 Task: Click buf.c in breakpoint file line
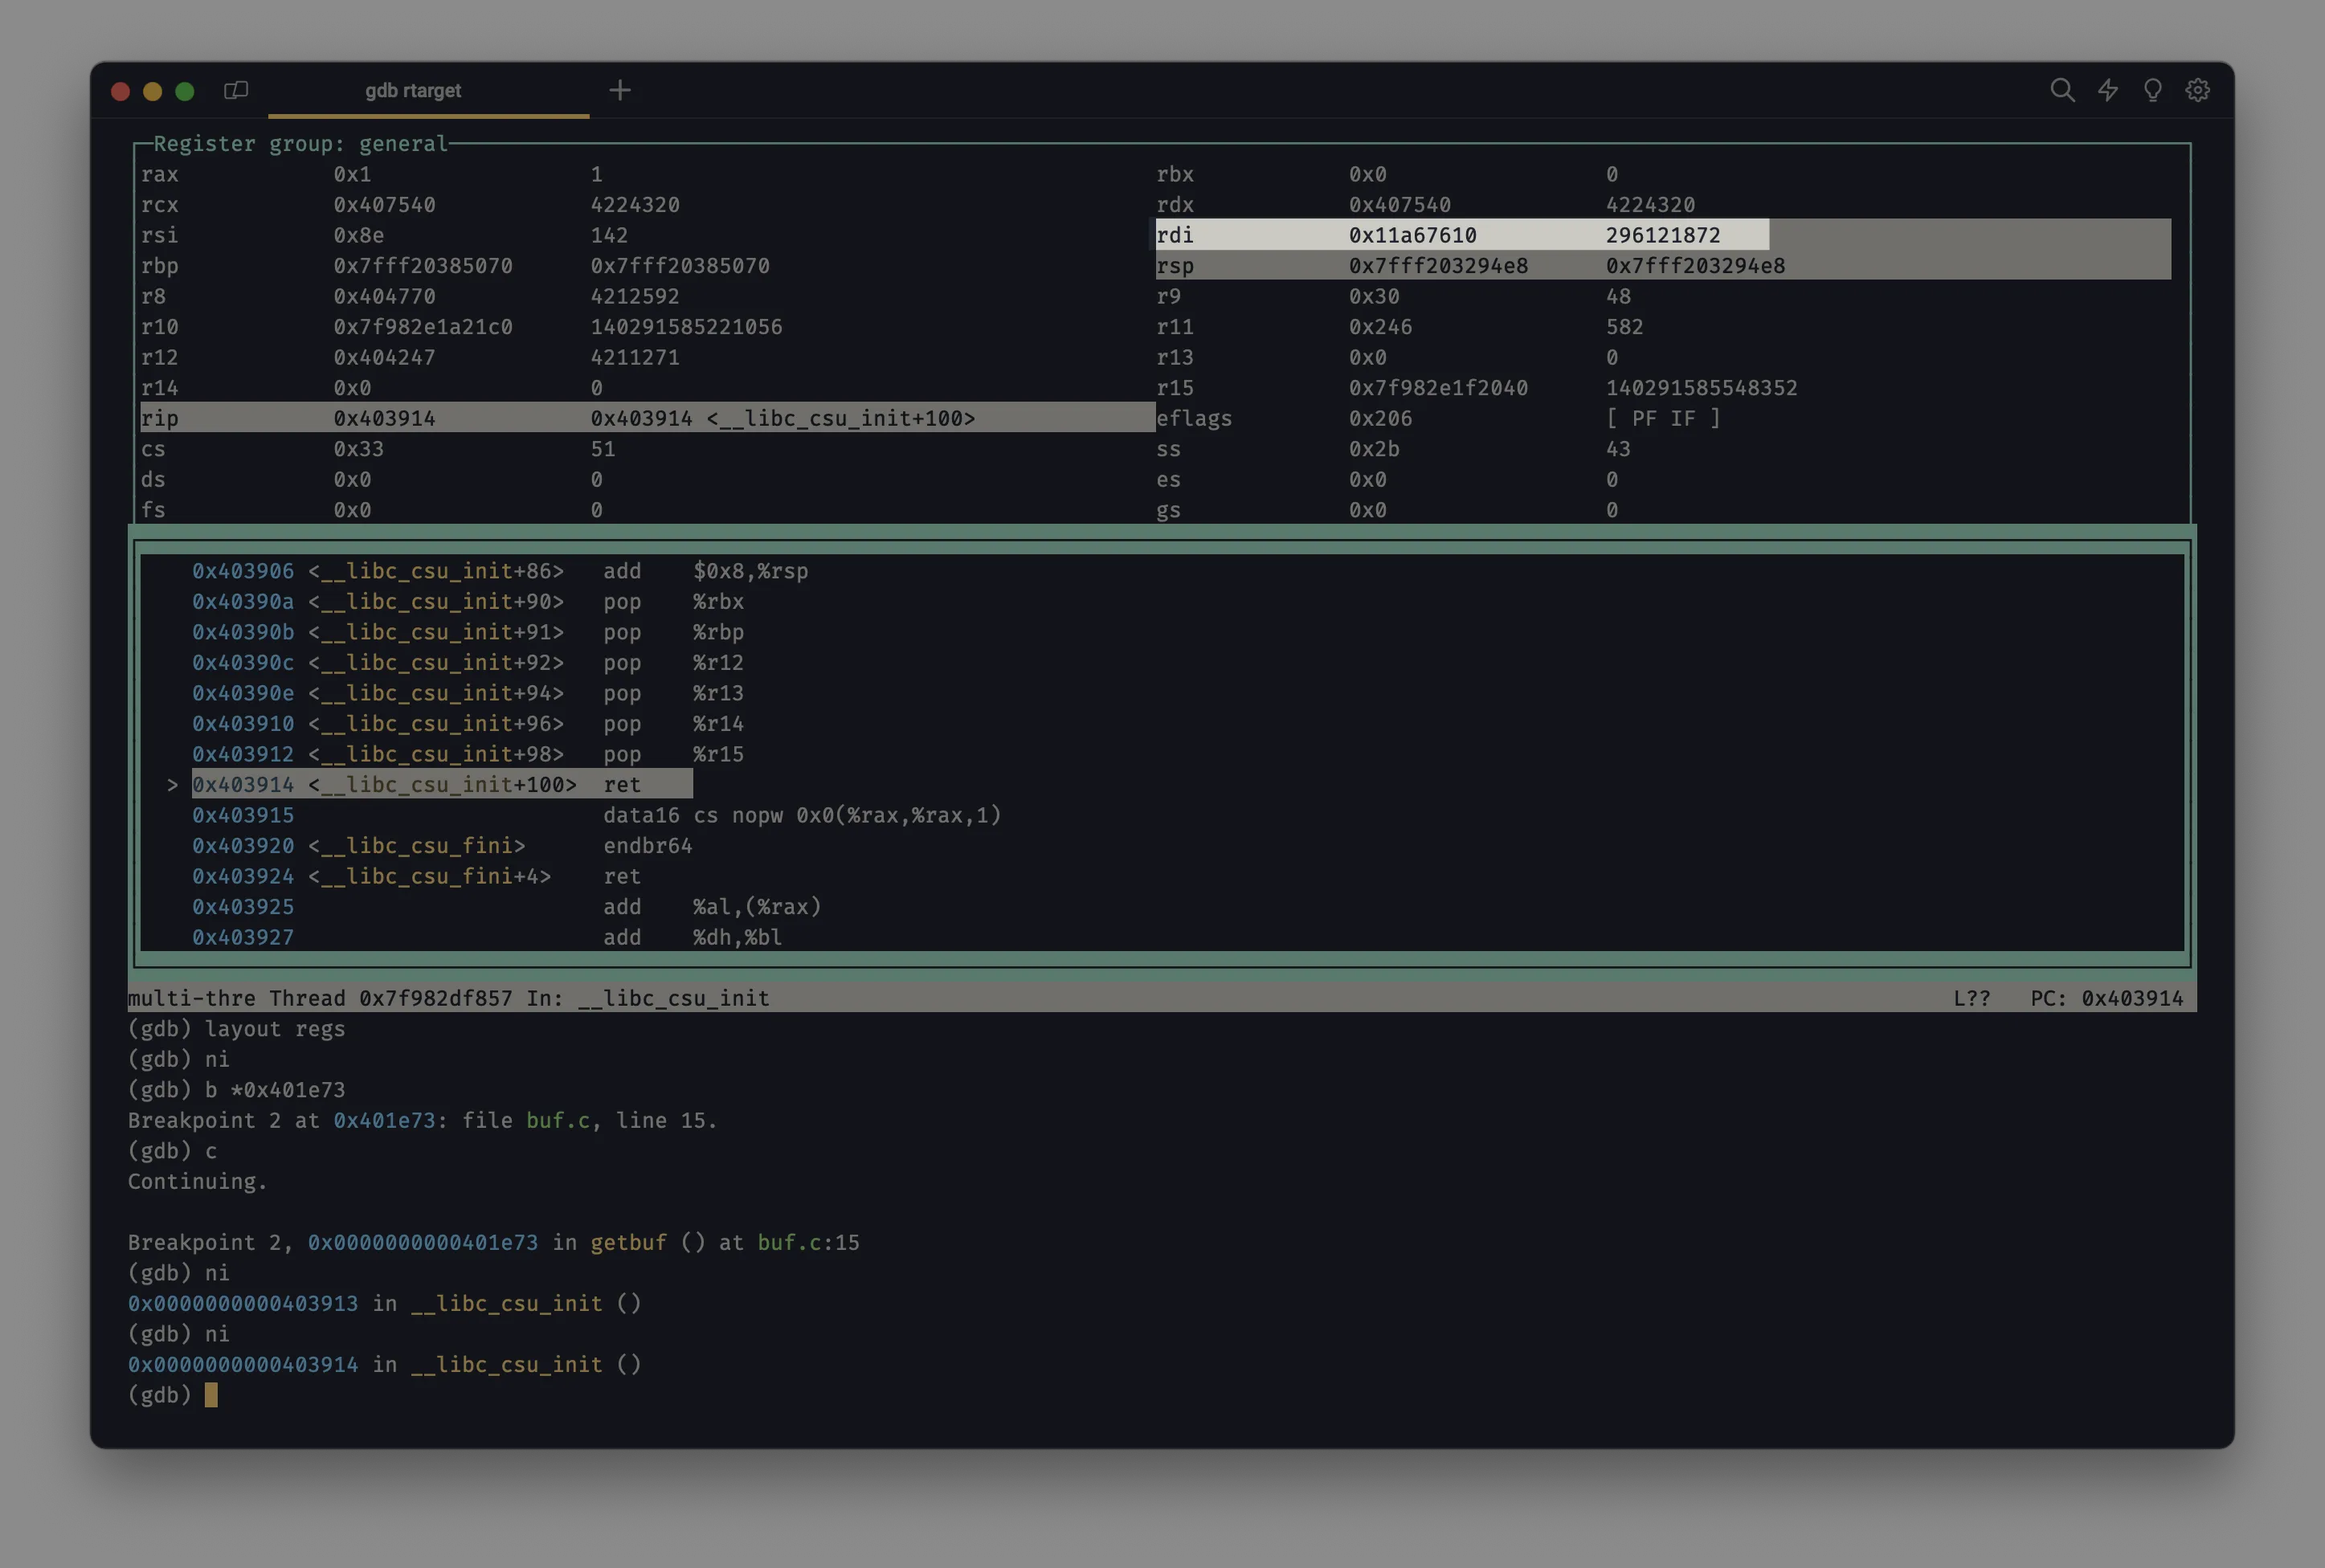coord(558,1120)
